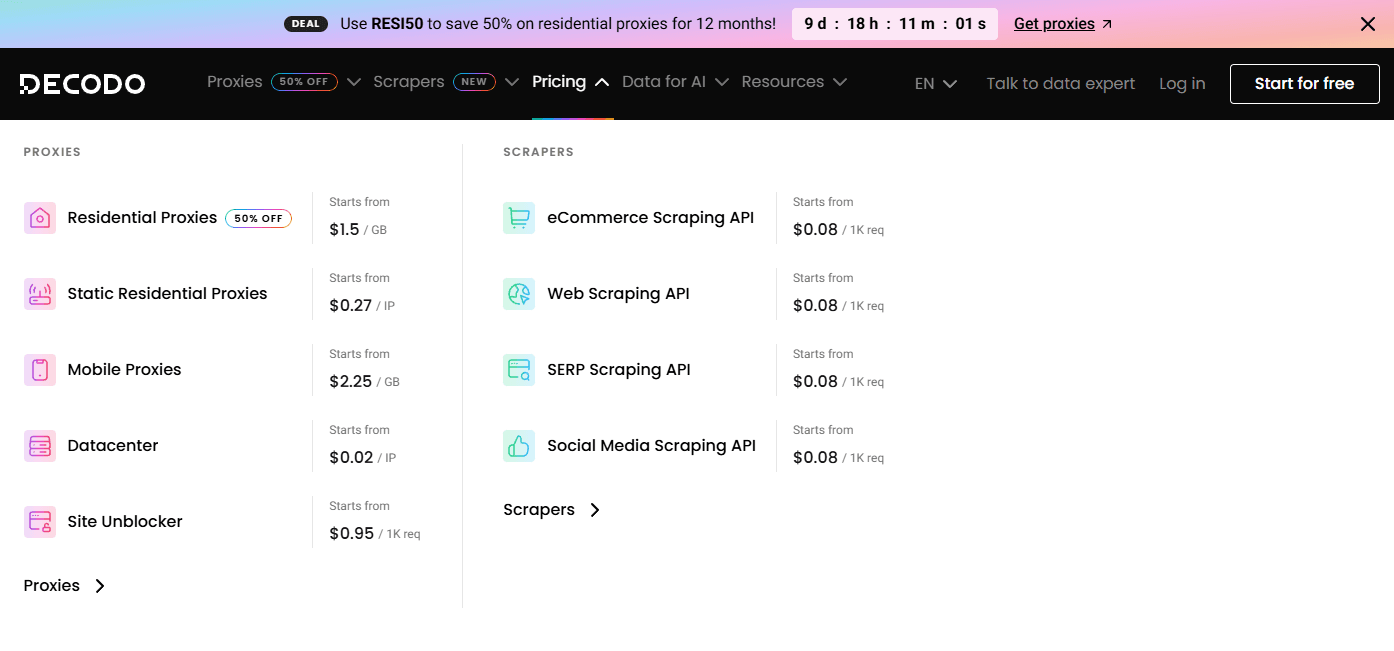Click the Start for free button
This screenshot has width=1394, height=651.
[x=1304, y=84]
